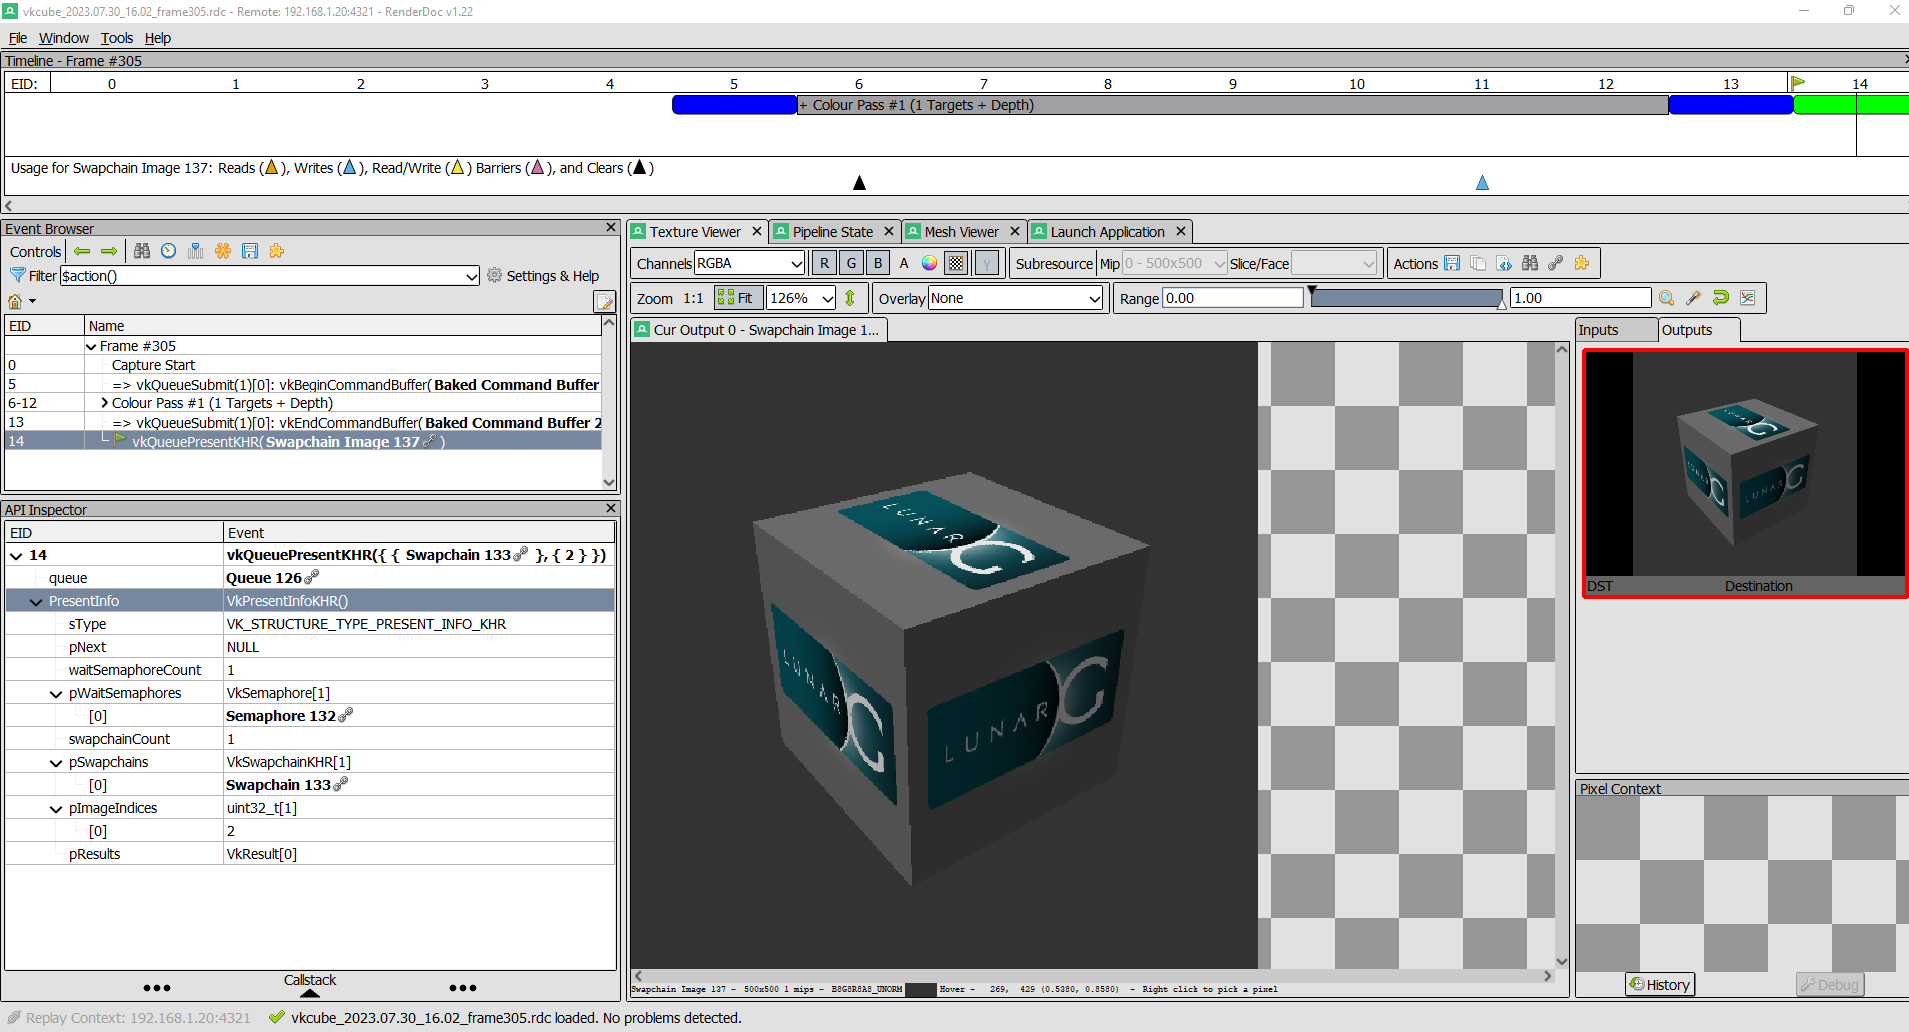This screenshot has height=1032, width=1909.
Task: Toggle the R red channel
Action: 824,263
